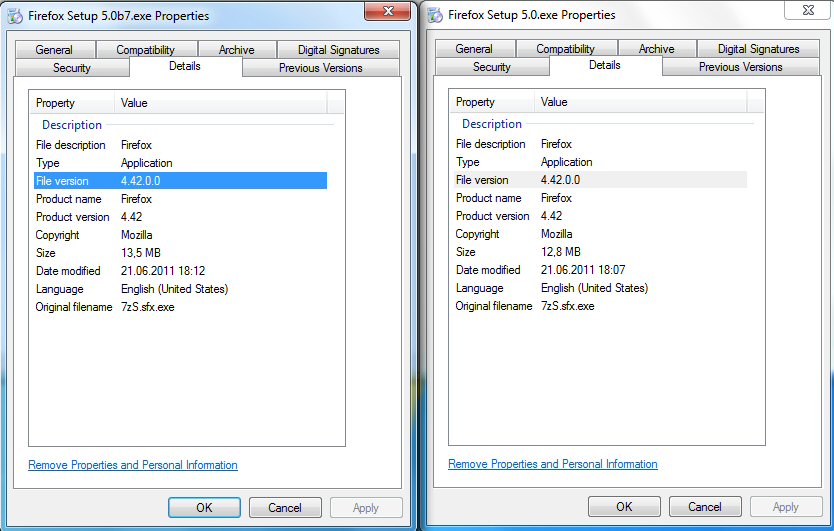Select Date modified row showing 21.06.2011 18:07

tap(601, 270)
